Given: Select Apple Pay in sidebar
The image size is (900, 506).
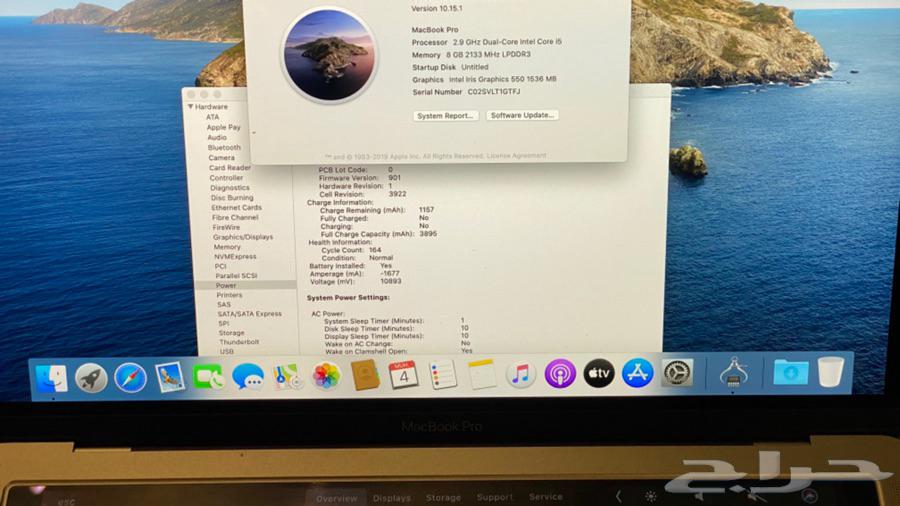Looking at the screenshot, I should pos(223,127).
